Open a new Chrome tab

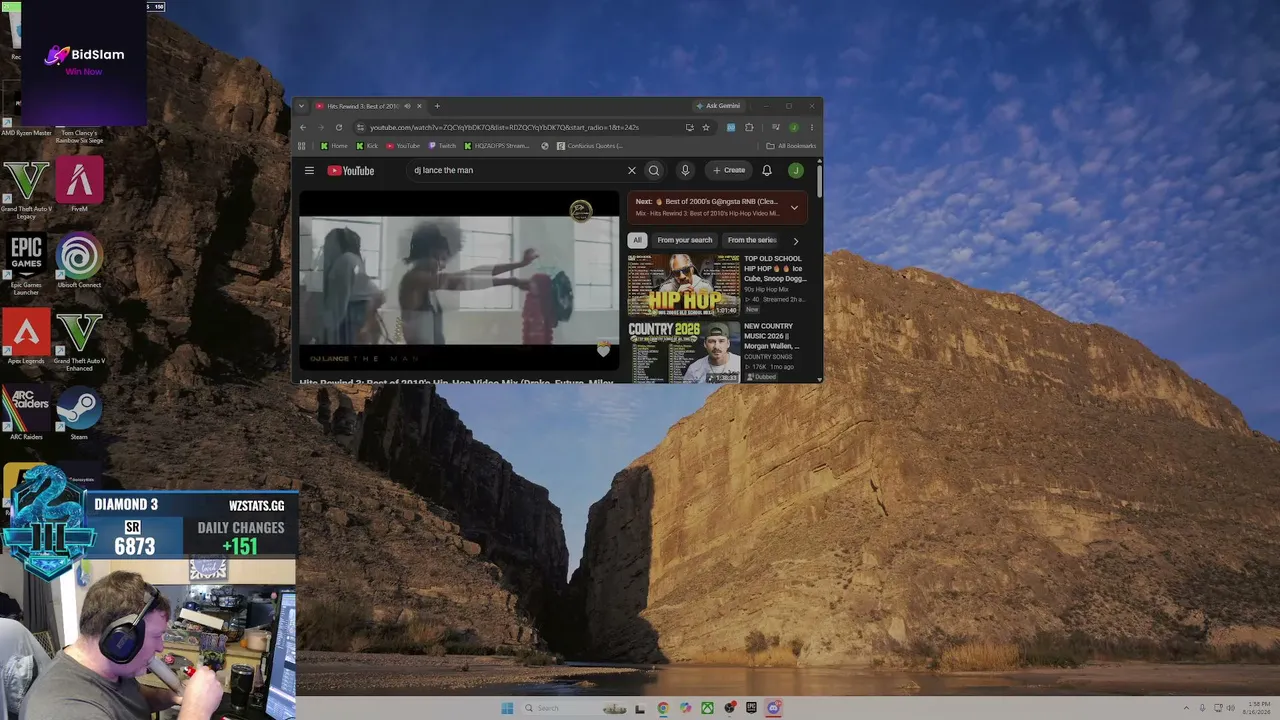click(x=437, y=106)
